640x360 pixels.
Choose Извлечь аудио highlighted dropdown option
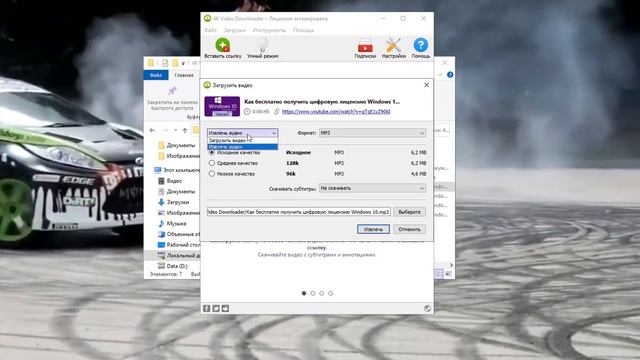(242, 147)
